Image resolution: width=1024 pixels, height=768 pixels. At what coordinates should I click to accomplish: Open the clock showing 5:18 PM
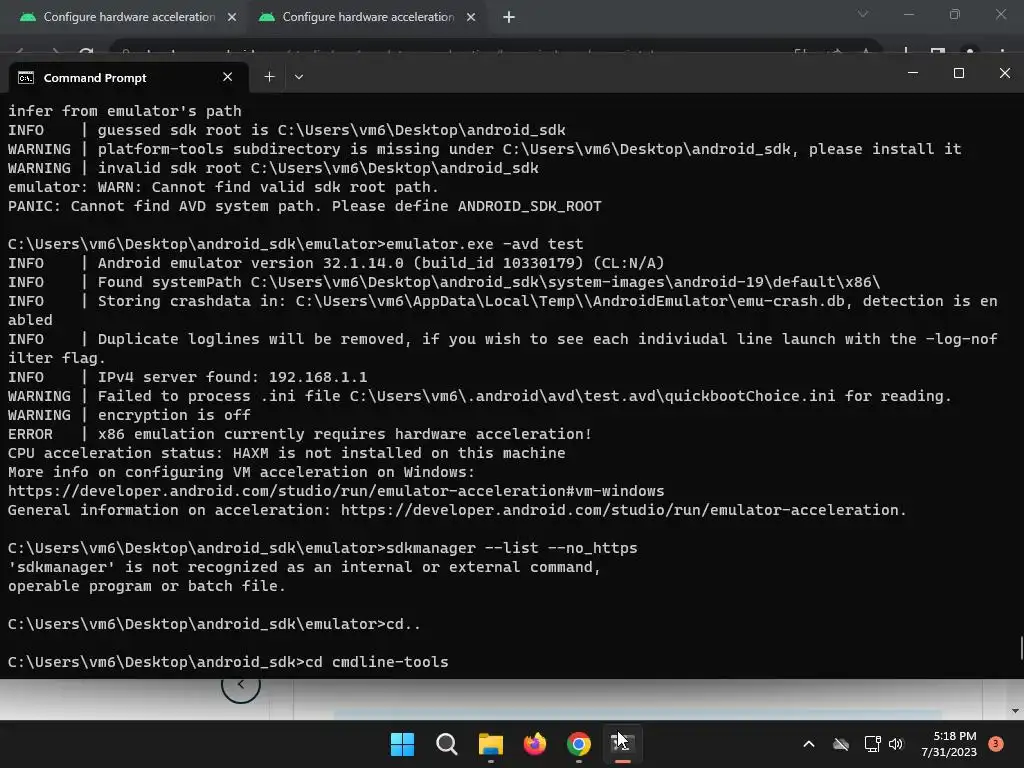tap(949, 744)
